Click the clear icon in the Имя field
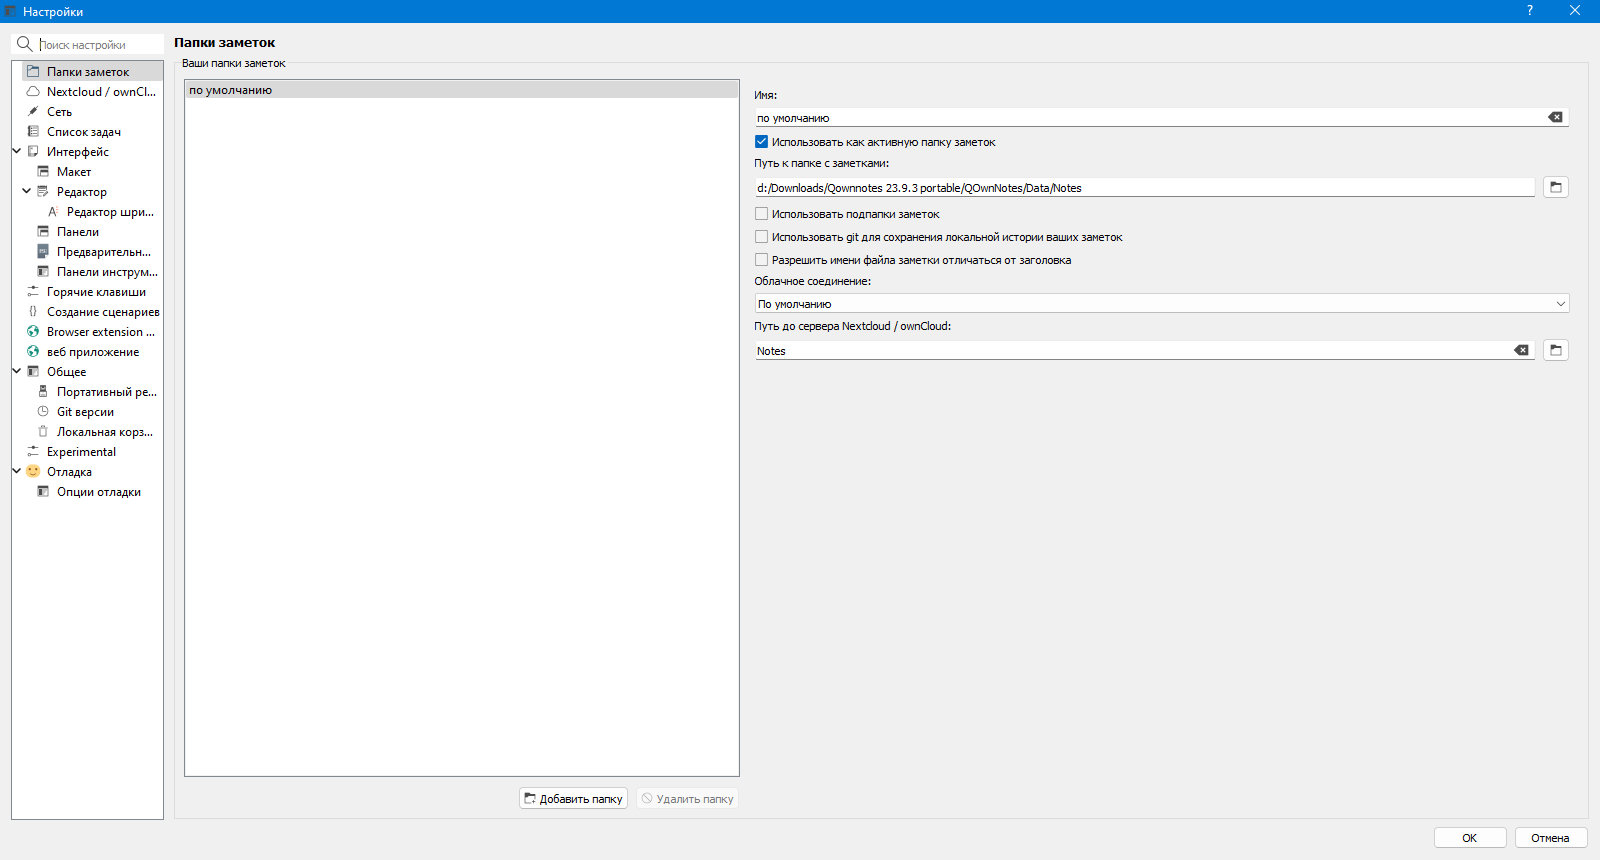 click(x=1555, y=117)
